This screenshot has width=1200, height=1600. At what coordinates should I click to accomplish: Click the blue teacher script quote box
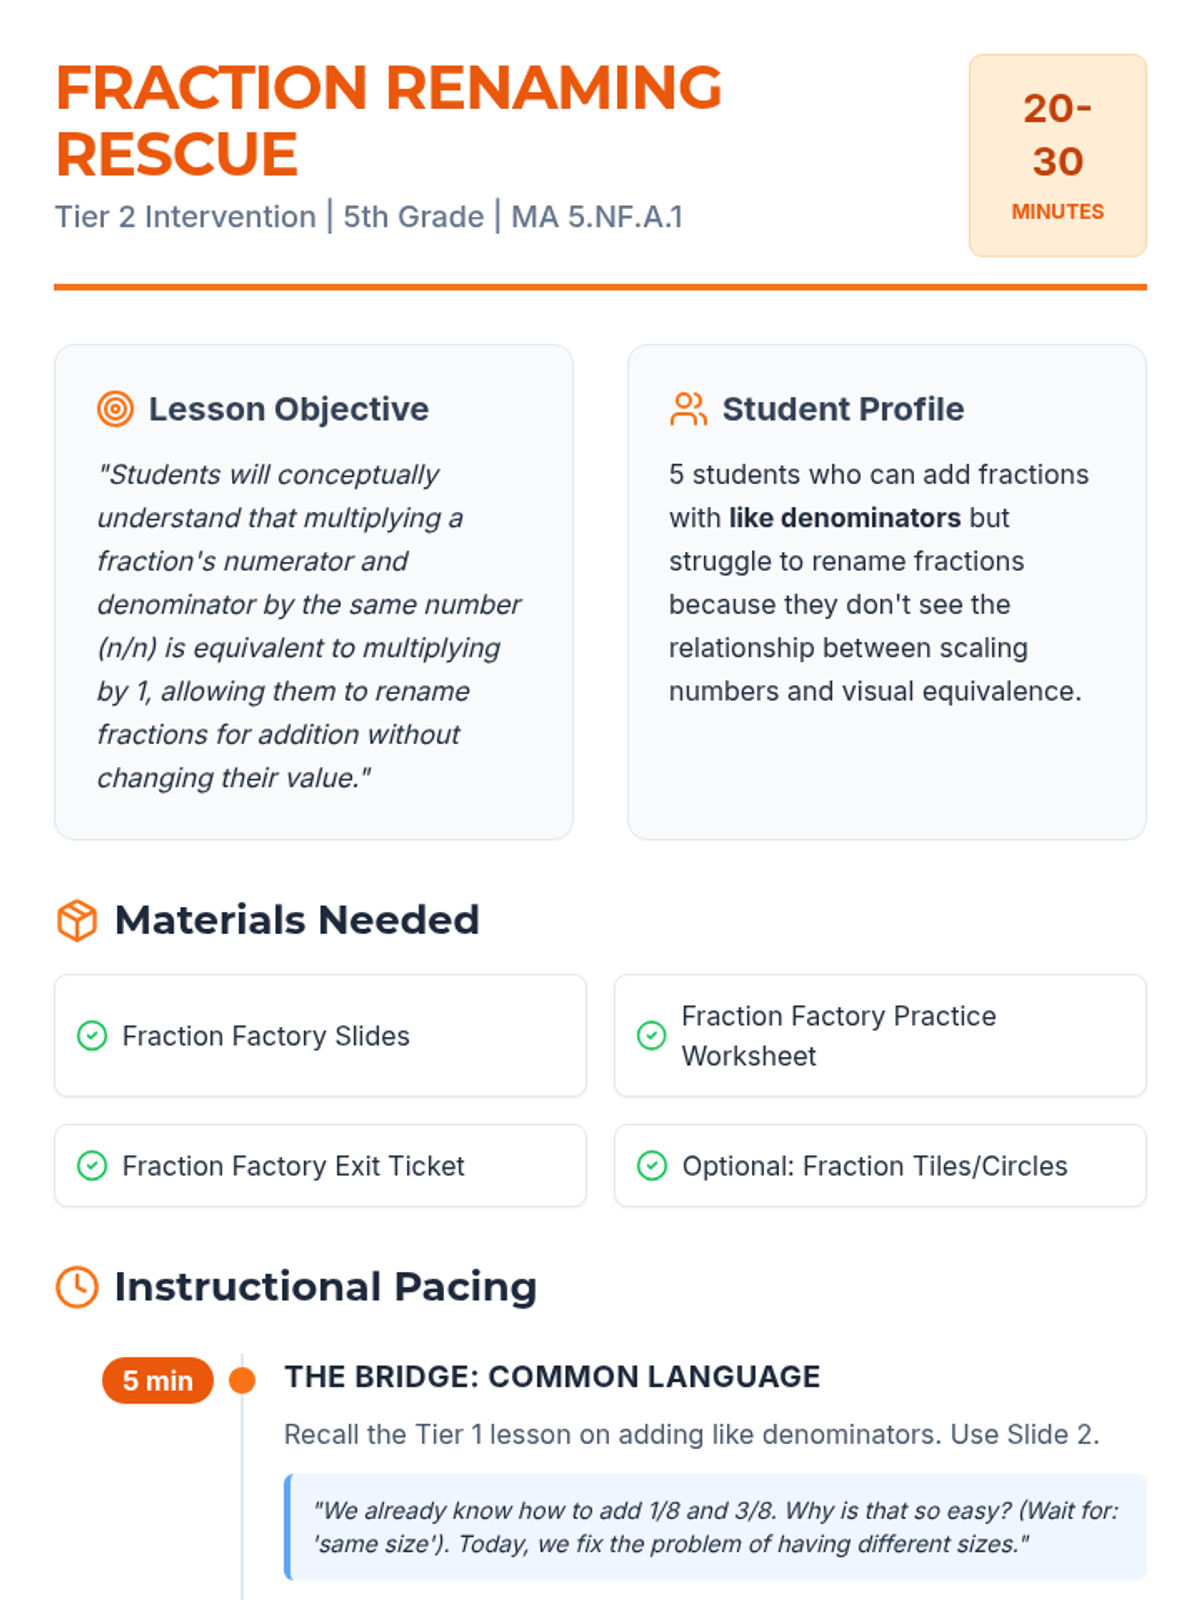coord(715,1527)
